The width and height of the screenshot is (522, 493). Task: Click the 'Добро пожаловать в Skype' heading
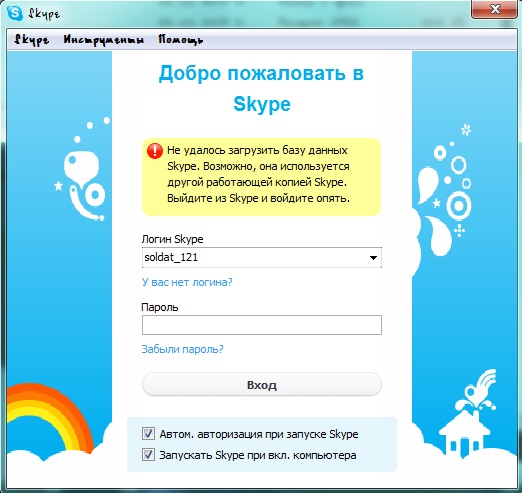[x=261, y=88]
